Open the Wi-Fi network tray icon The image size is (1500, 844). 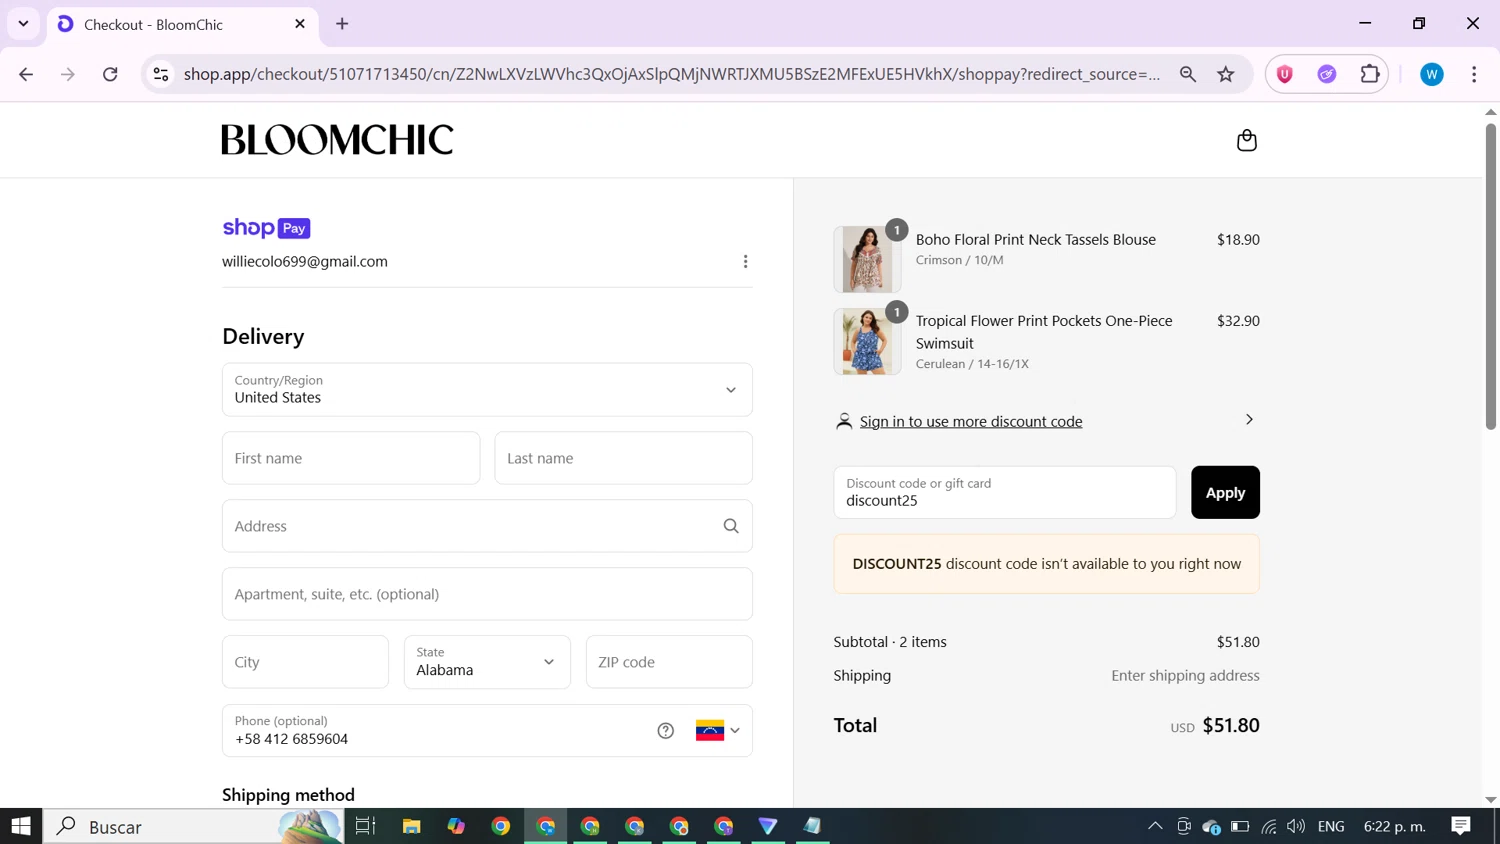coord(1269,826)
